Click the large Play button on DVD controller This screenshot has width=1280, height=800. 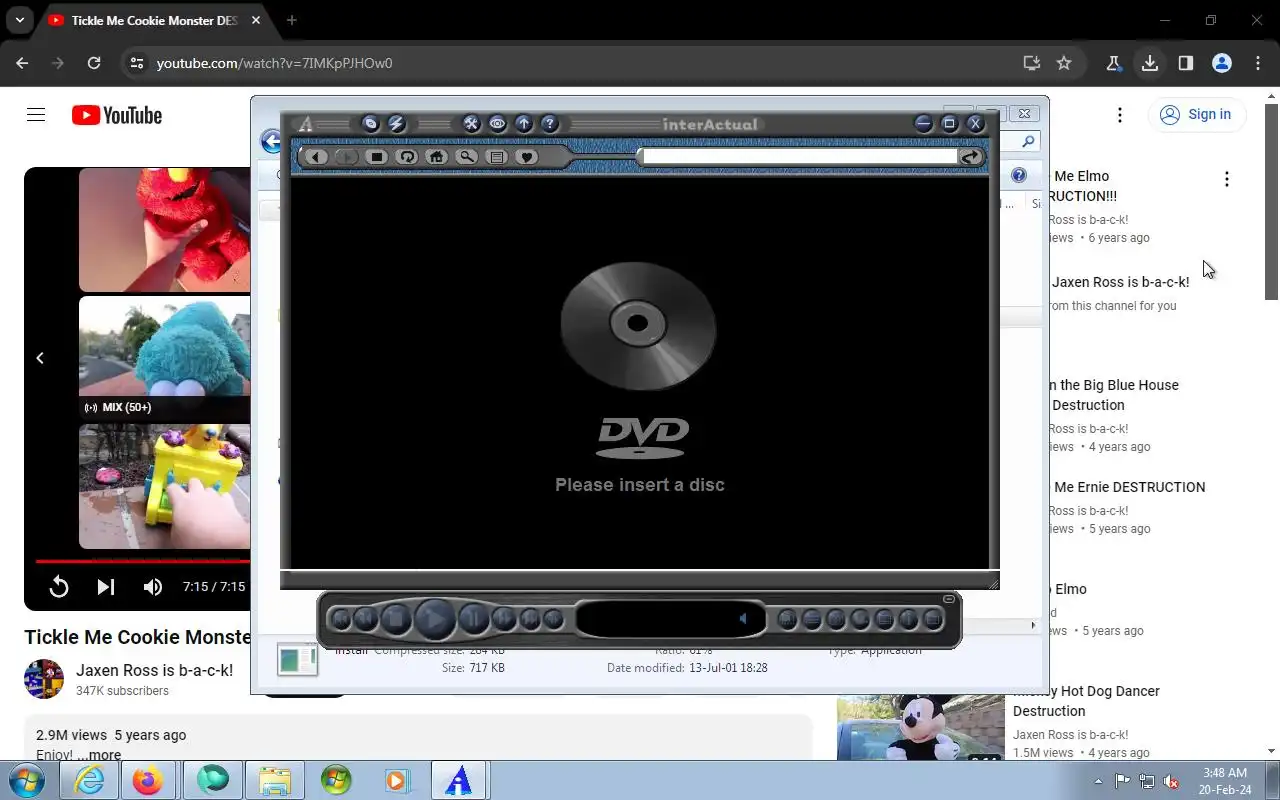click(435, 619)
